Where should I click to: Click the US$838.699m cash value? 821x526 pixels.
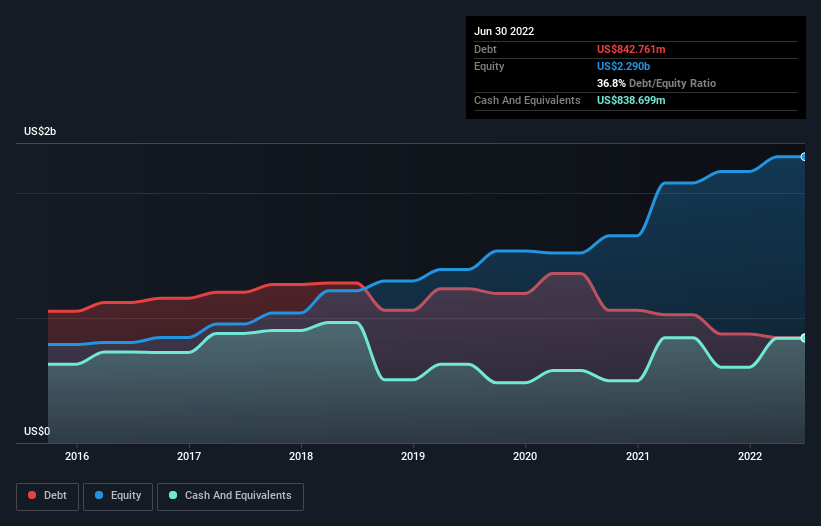tap(631, 100)
